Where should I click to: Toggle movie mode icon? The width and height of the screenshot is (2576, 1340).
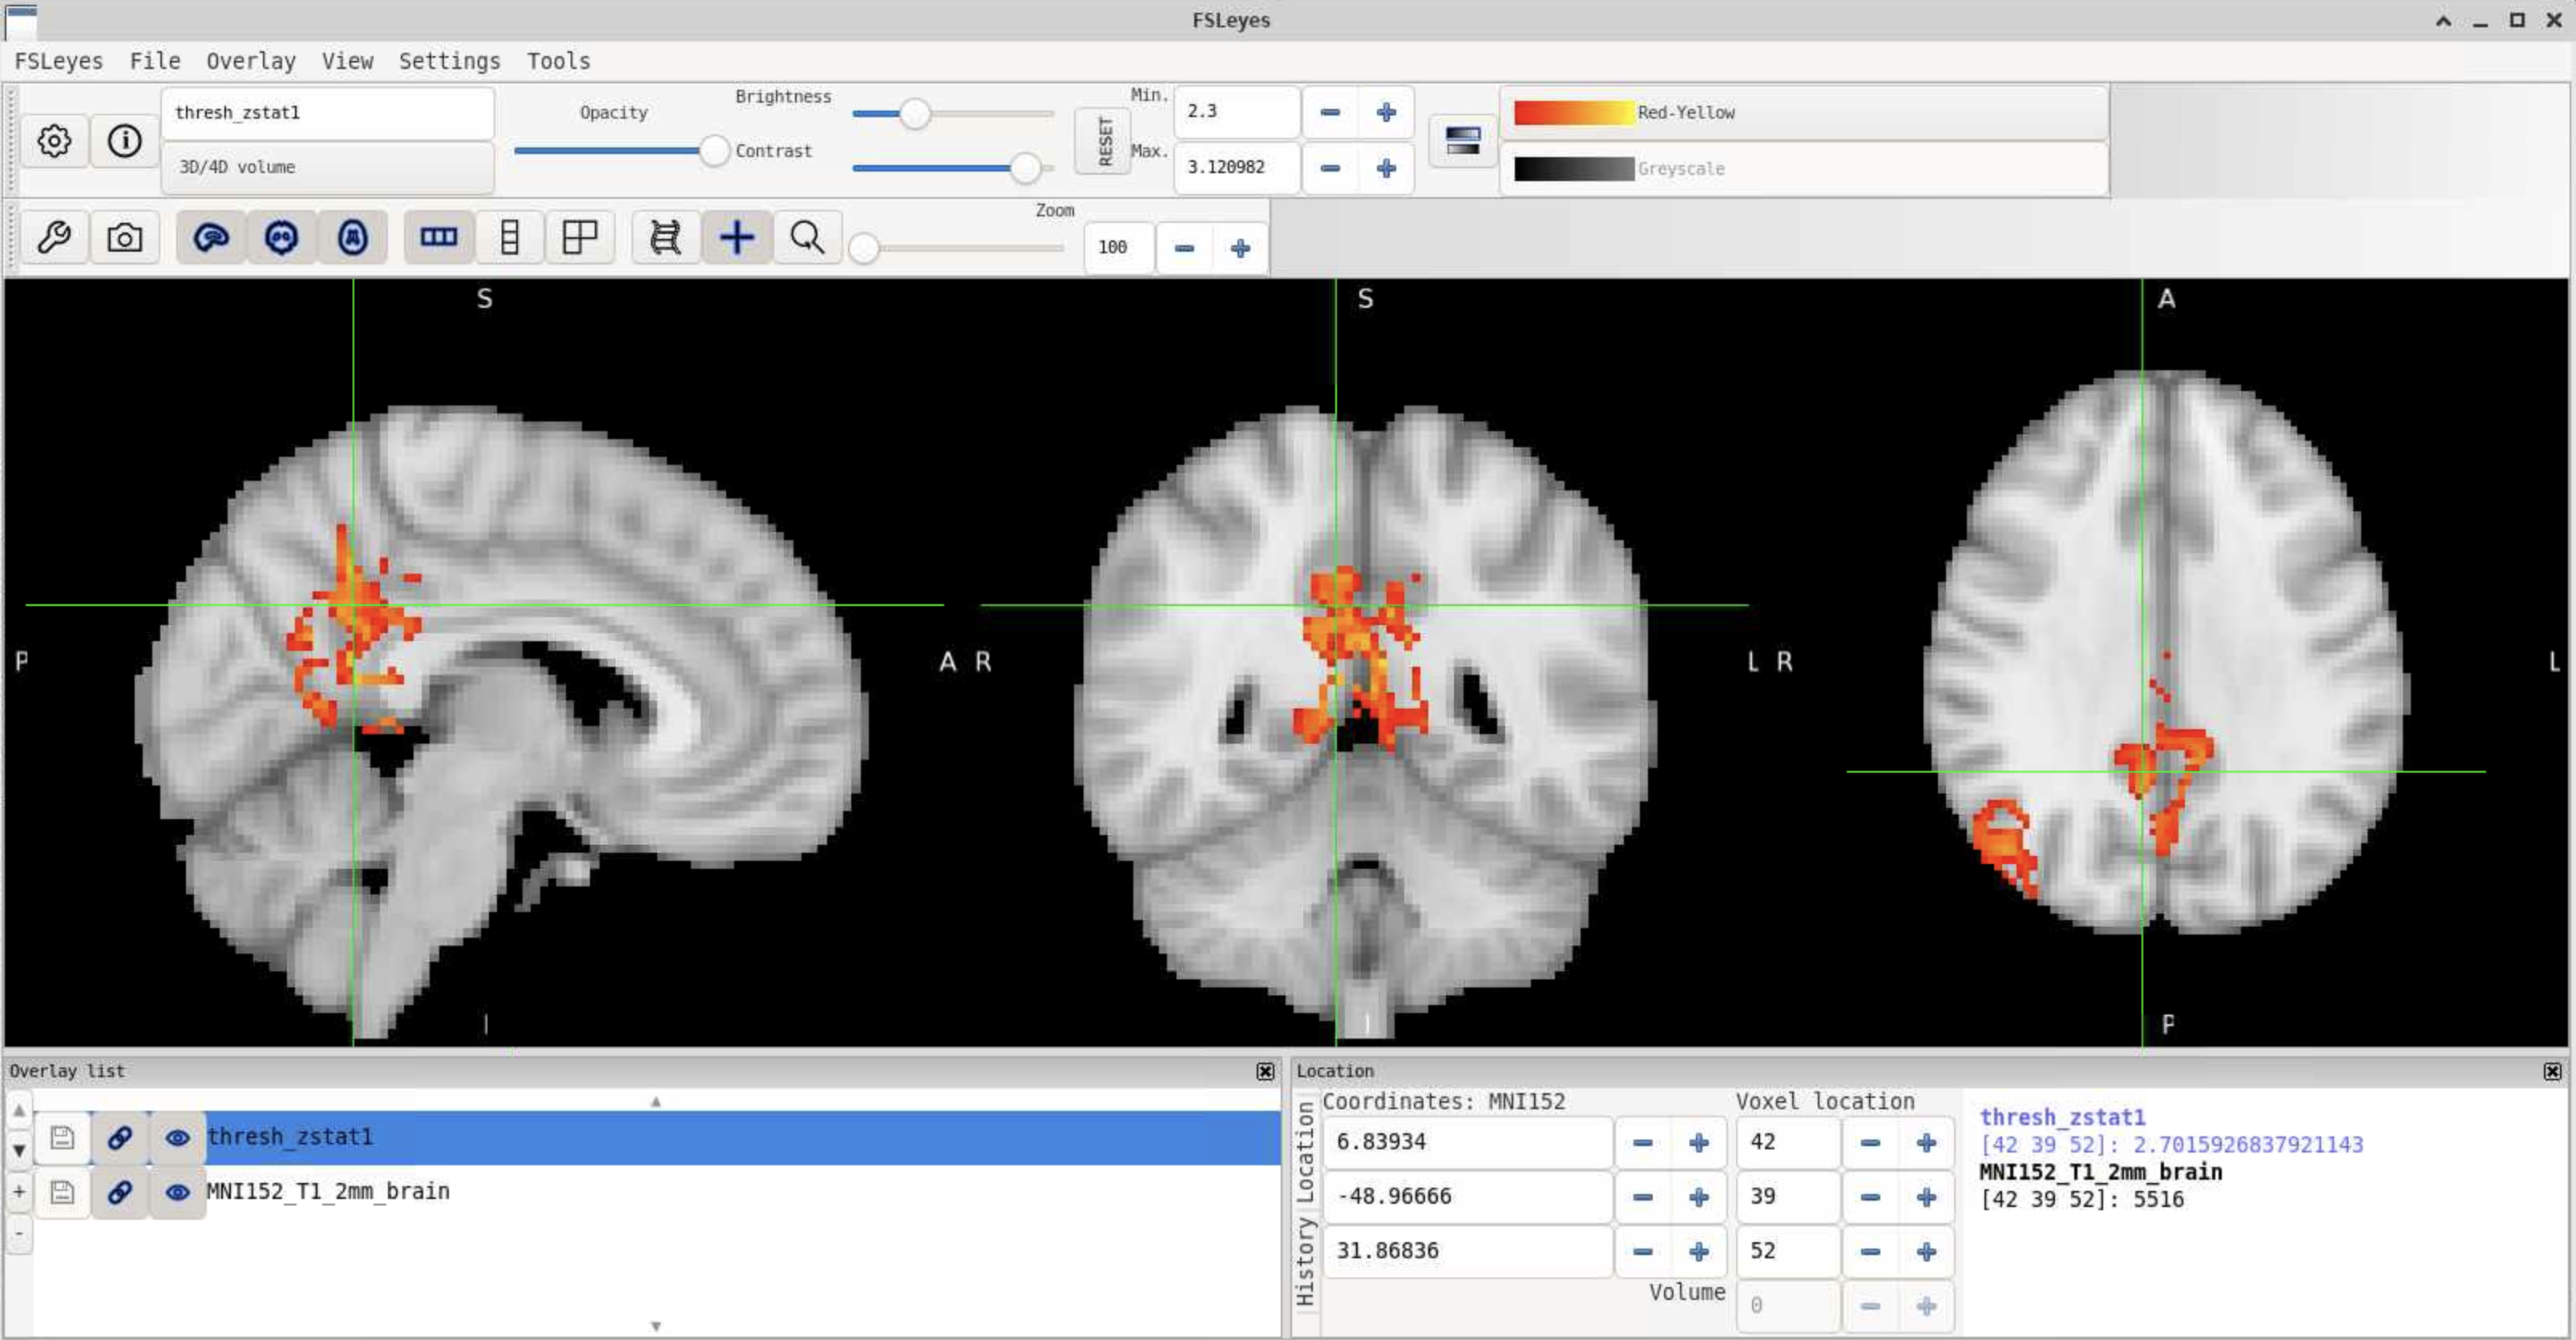click(x=666, y=238)
